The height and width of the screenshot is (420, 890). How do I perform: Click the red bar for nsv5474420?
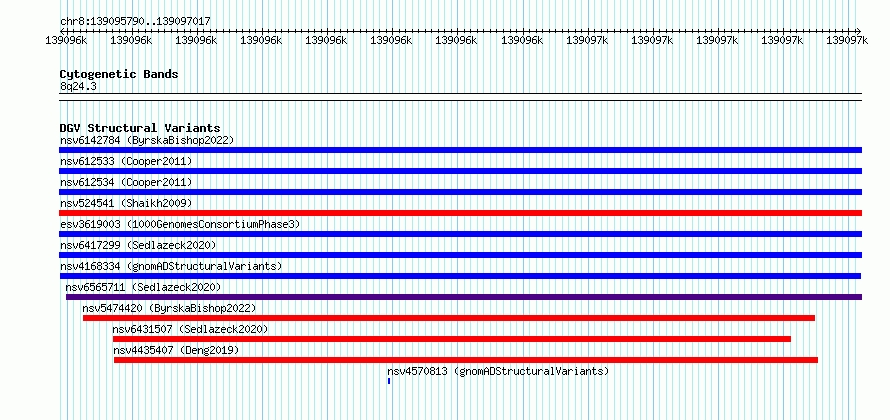tap(449, 318)
